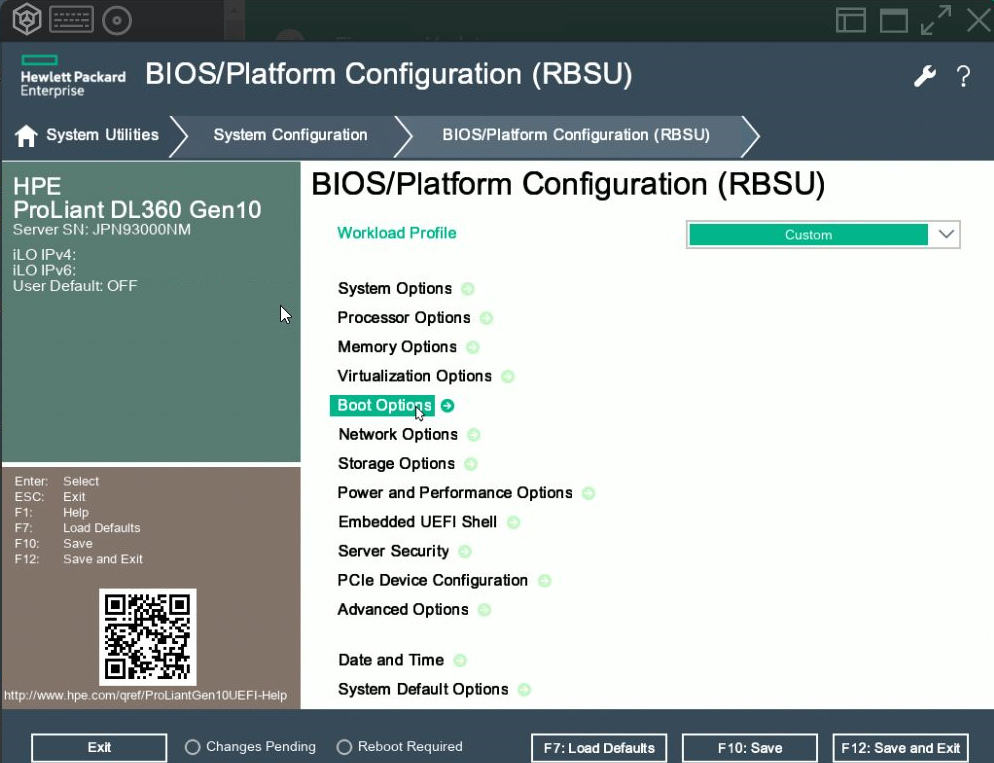Image resolution: width=994 pixels, height=763 pixels.
Task: Go to System Configuration breadcrumb
Action: [290, 135]
